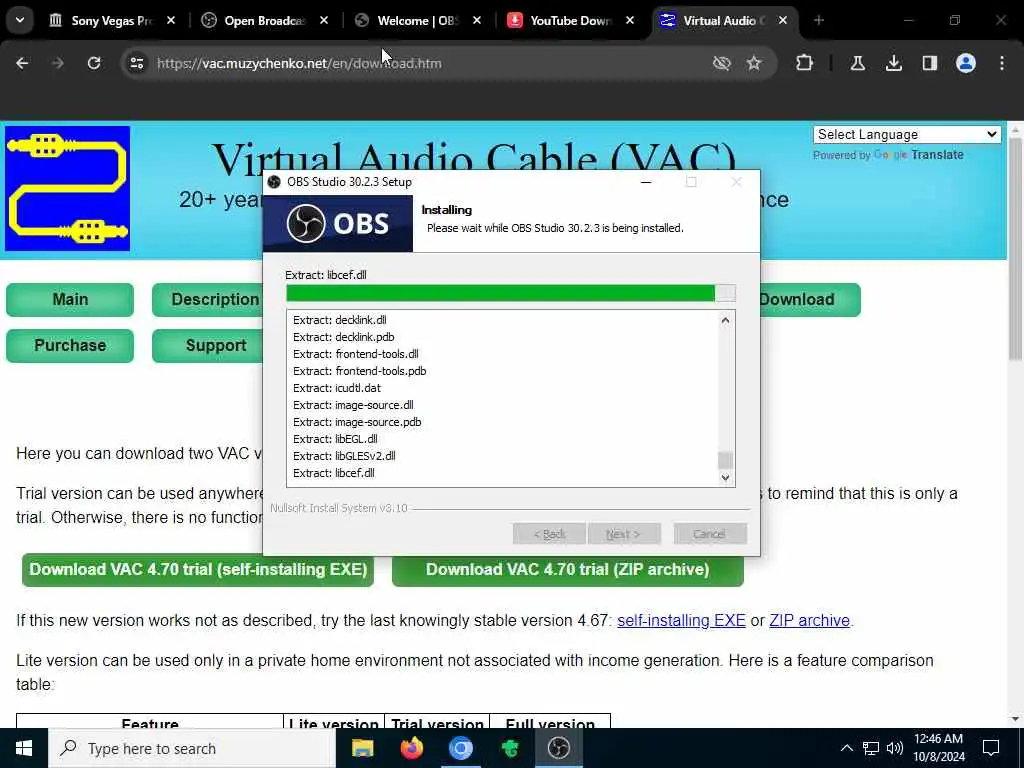Viewport: 1024px width, 768px height.
Task: Open the Chromium browser taskbar icon
Action: (460, 748)
